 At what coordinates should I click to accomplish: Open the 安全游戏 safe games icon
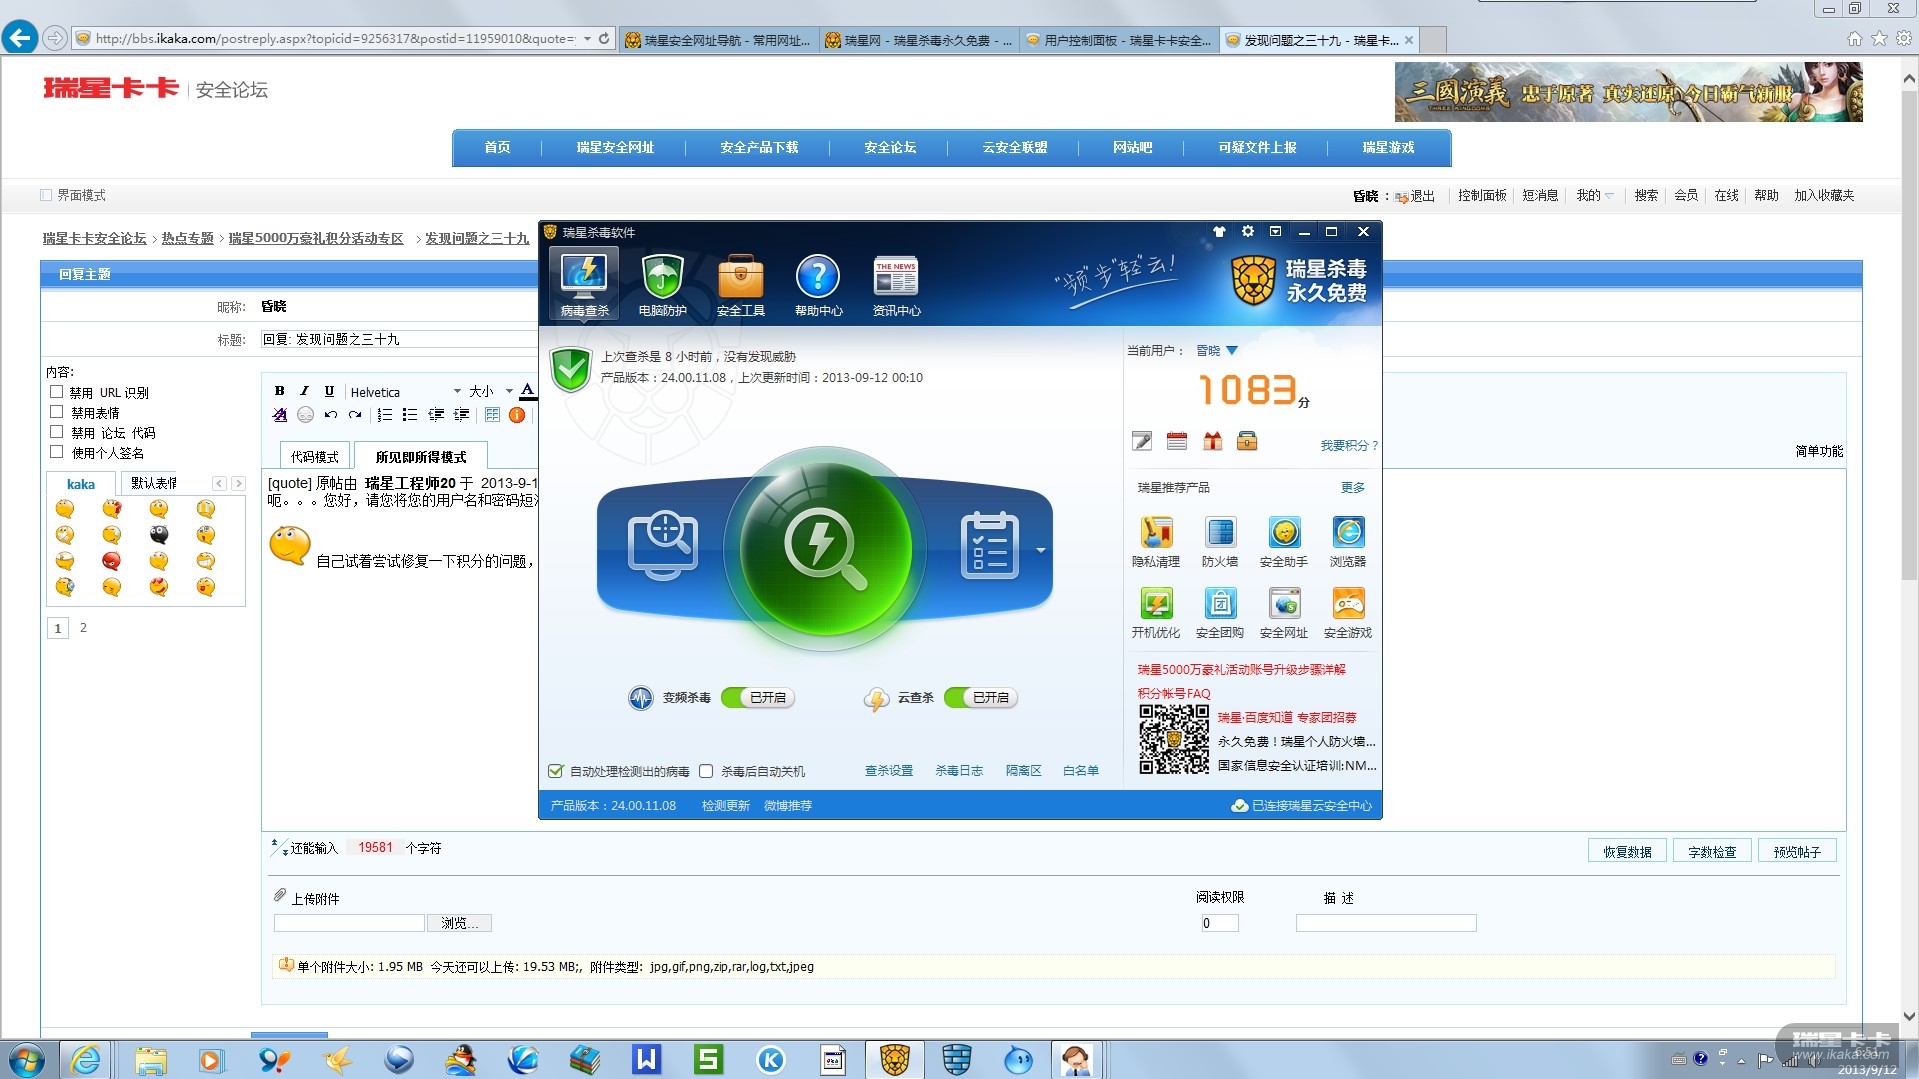pyautogui.click(x=1348, y=613)
